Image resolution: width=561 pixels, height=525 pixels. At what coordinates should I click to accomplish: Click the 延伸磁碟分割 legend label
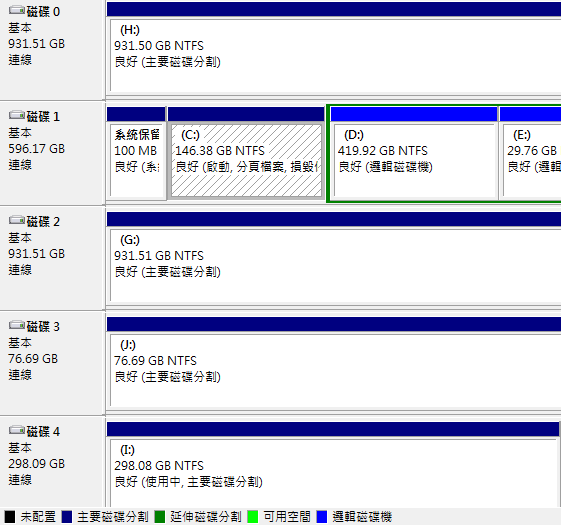pyautogui.click(x=206, y=517)
